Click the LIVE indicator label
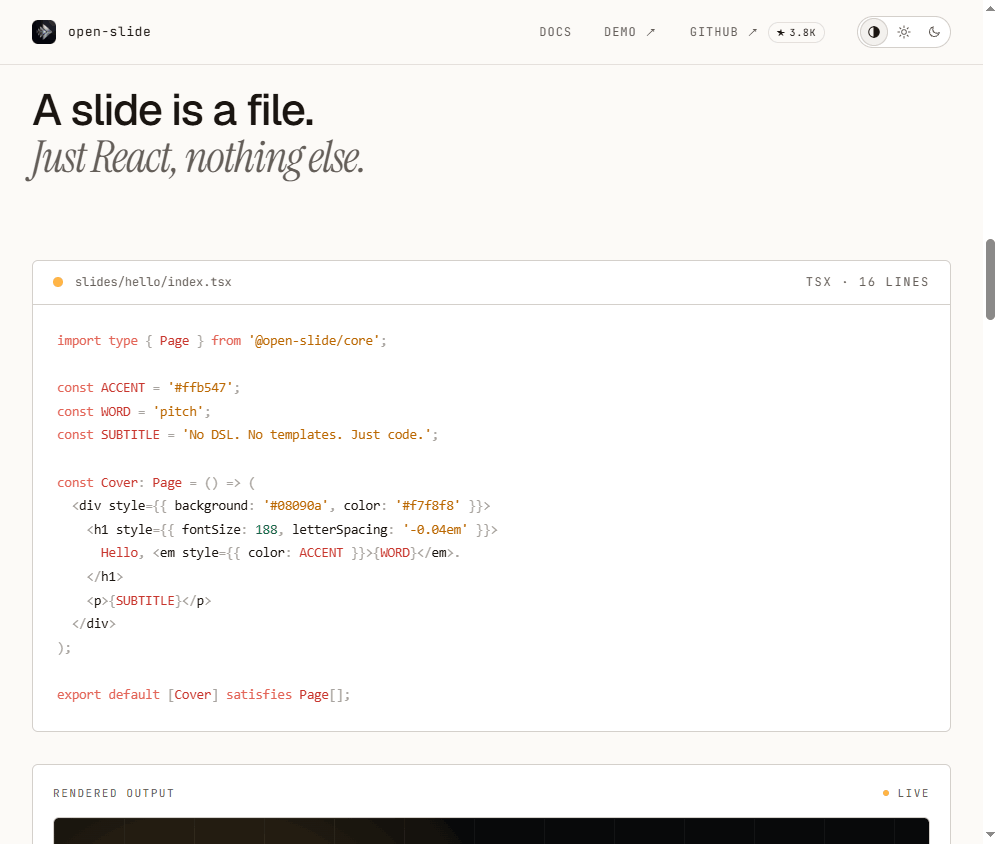The height and width of the screenshot is (844, 998). click(913, 793)
